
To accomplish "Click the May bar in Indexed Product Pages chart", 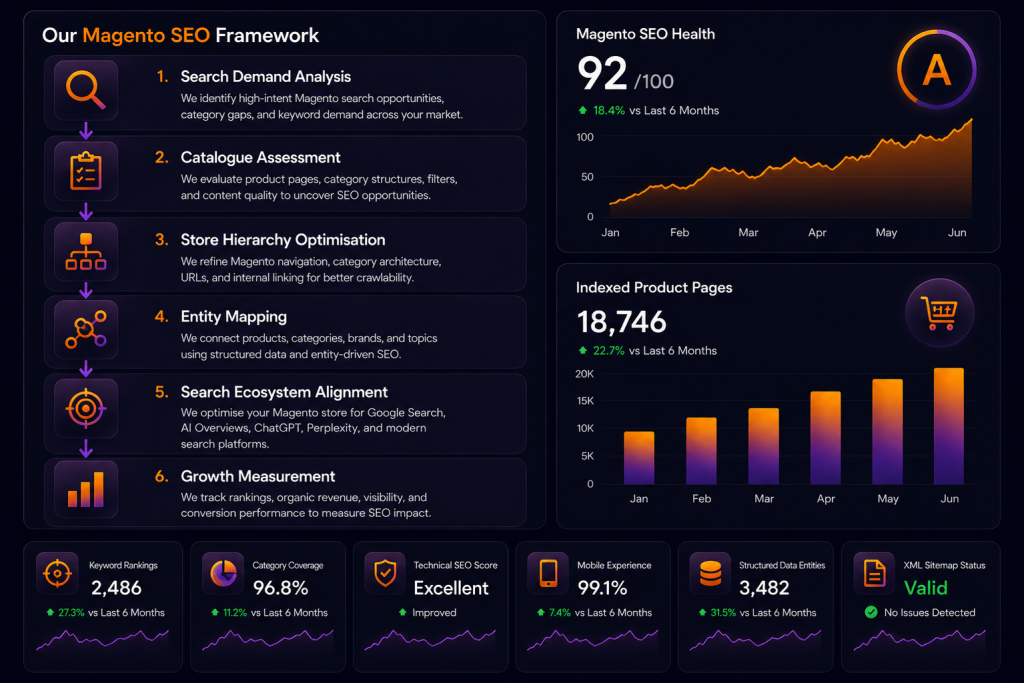I will coord(888,432).
